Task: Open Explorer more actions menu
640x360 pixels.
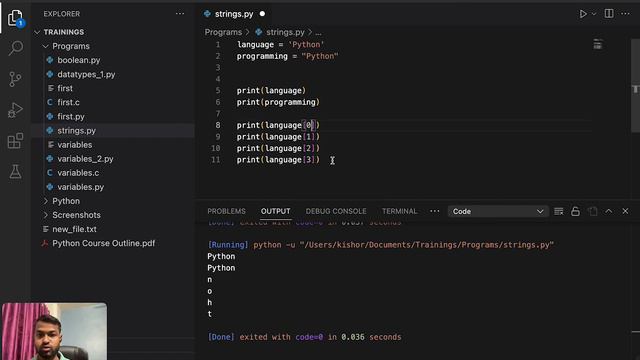Action: [x=180, y=14]
